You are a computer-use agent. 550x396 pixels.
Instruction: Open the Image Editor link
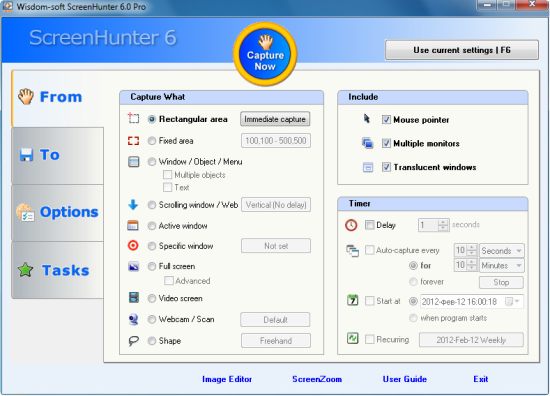pyautogui.click(x=227, y=379)
